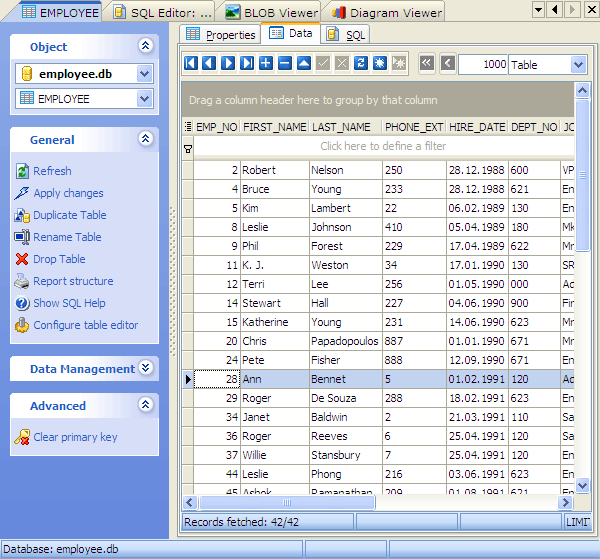Click the Report structure link
The height and width of the screenshot is (559, 600).
pyautogui.click(x=73, y=281)
